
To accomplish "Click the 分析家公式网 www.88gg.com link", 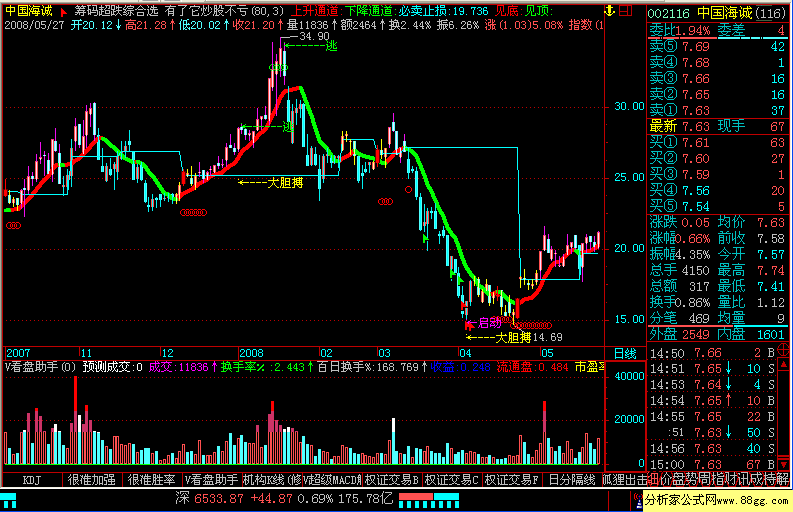I will click(x=717, y=500).
